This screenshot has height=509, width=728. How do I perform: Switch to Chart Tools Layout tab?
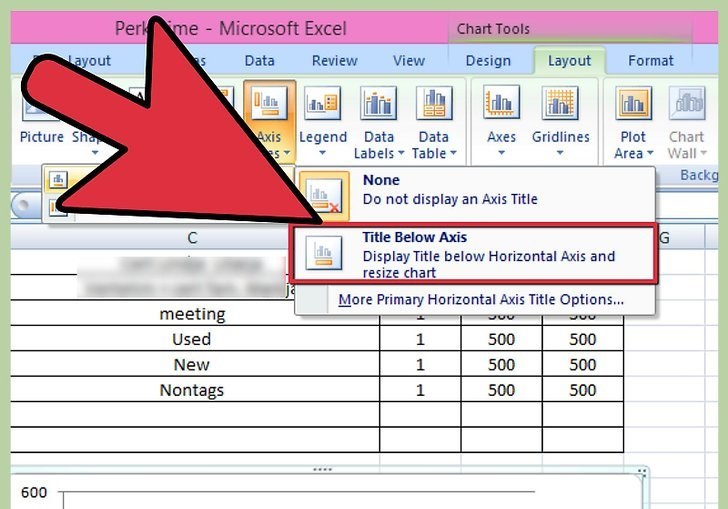click(x=569, y=61)
